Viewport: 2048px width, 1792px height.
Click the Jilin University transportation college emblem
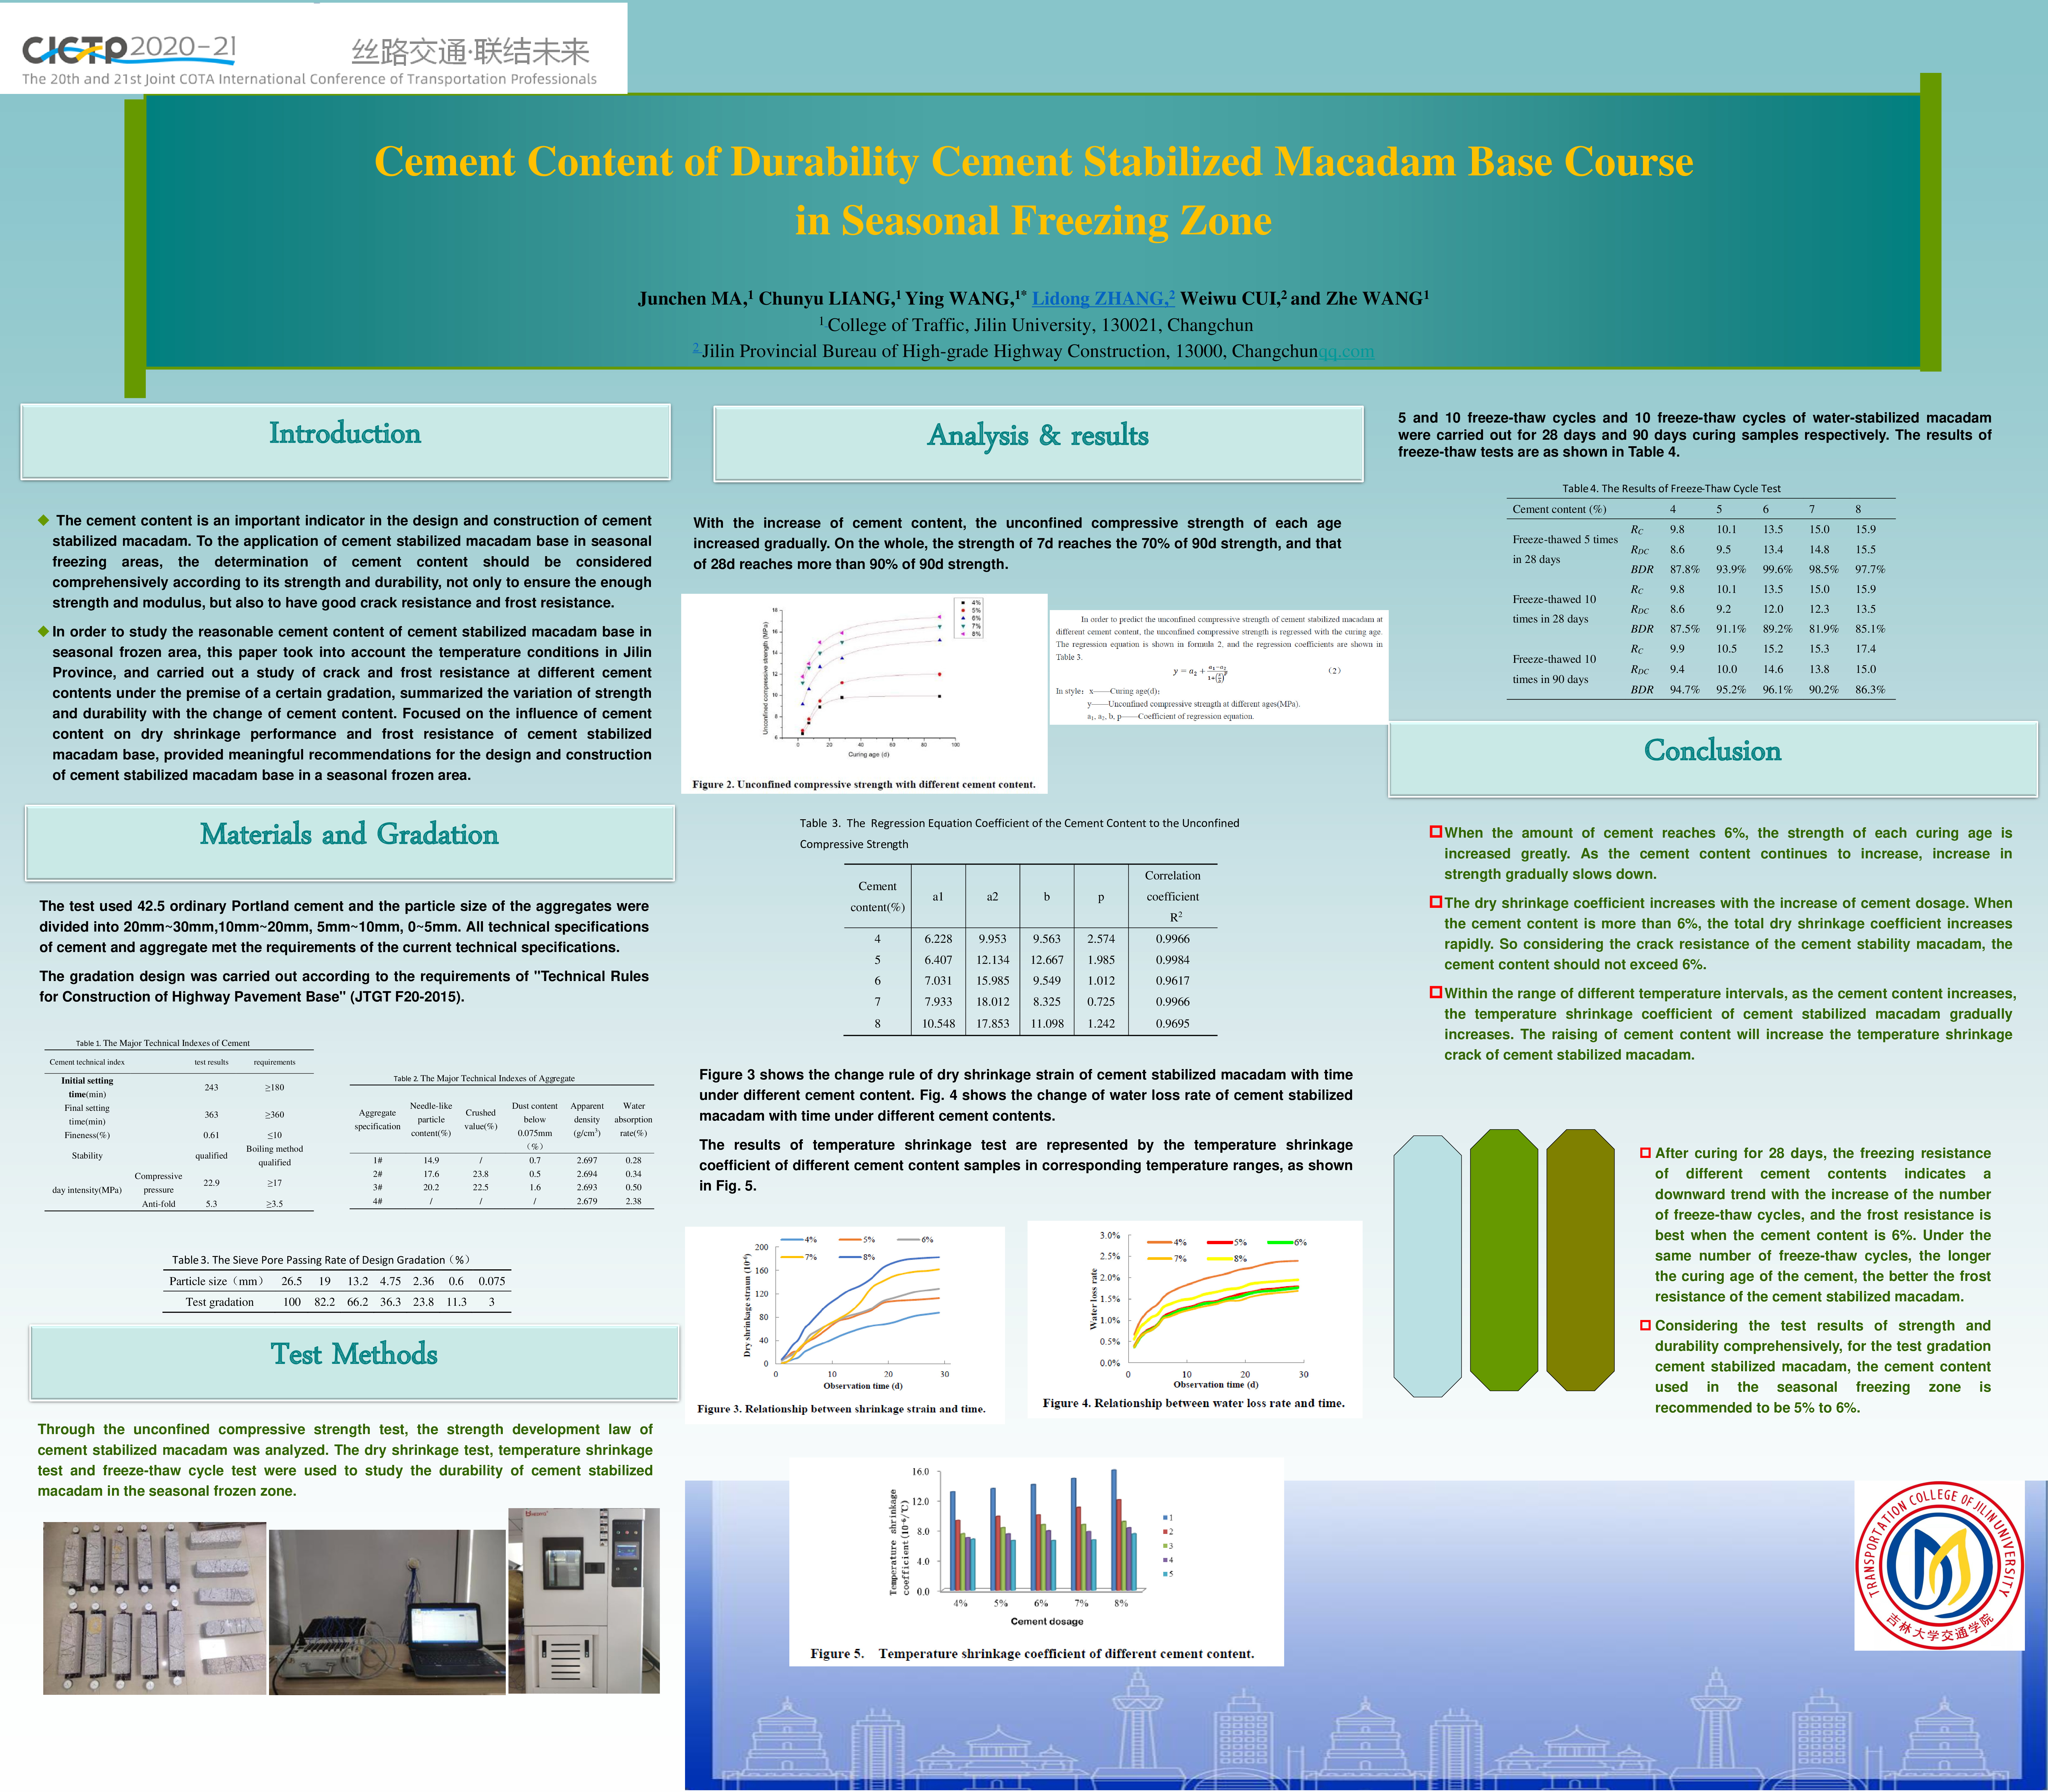point(1939,1565)
